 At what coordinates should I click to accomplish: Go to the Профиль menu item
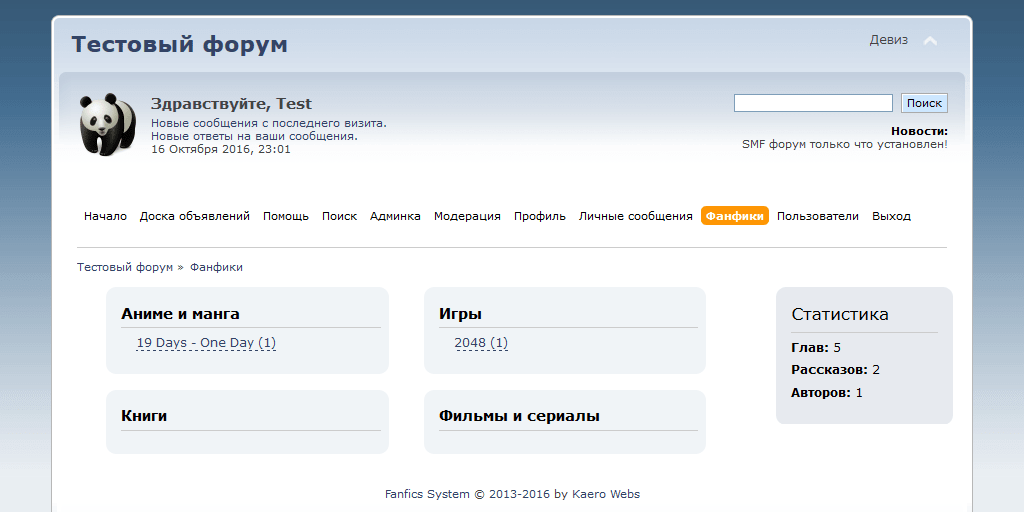[540, 216]
